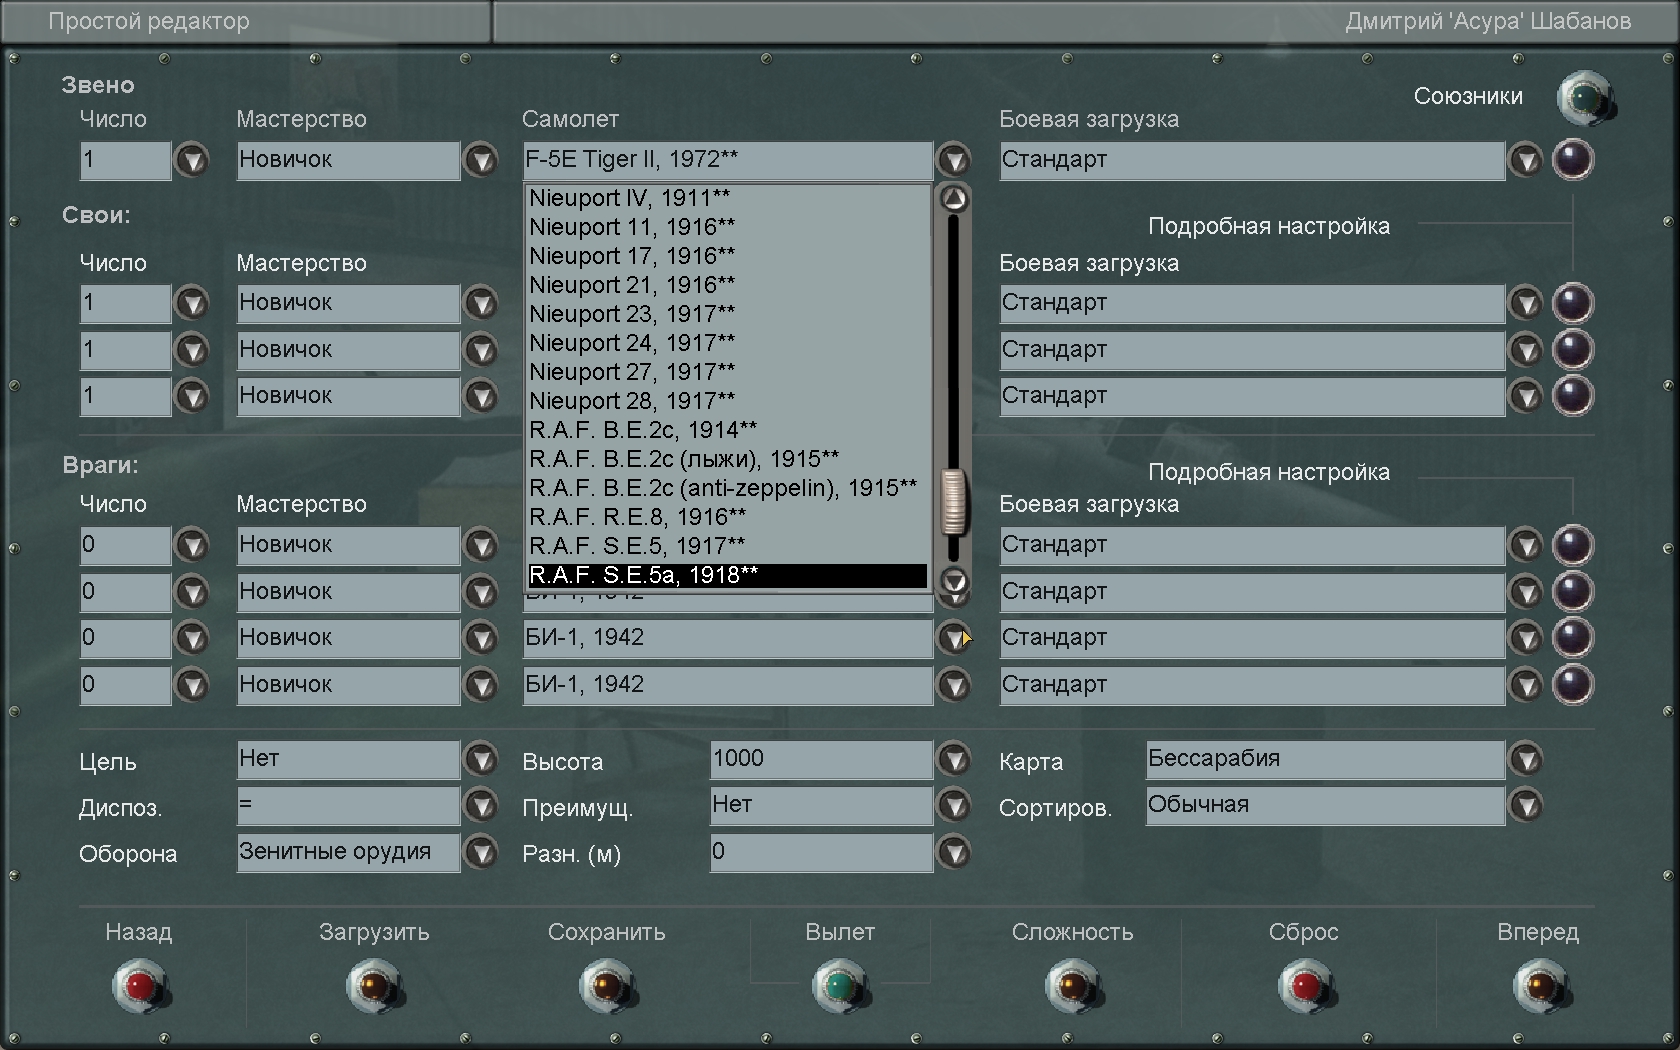Open detailed setup button for second Свои row
The image size is (1680, 1050).
[1573, 350]
